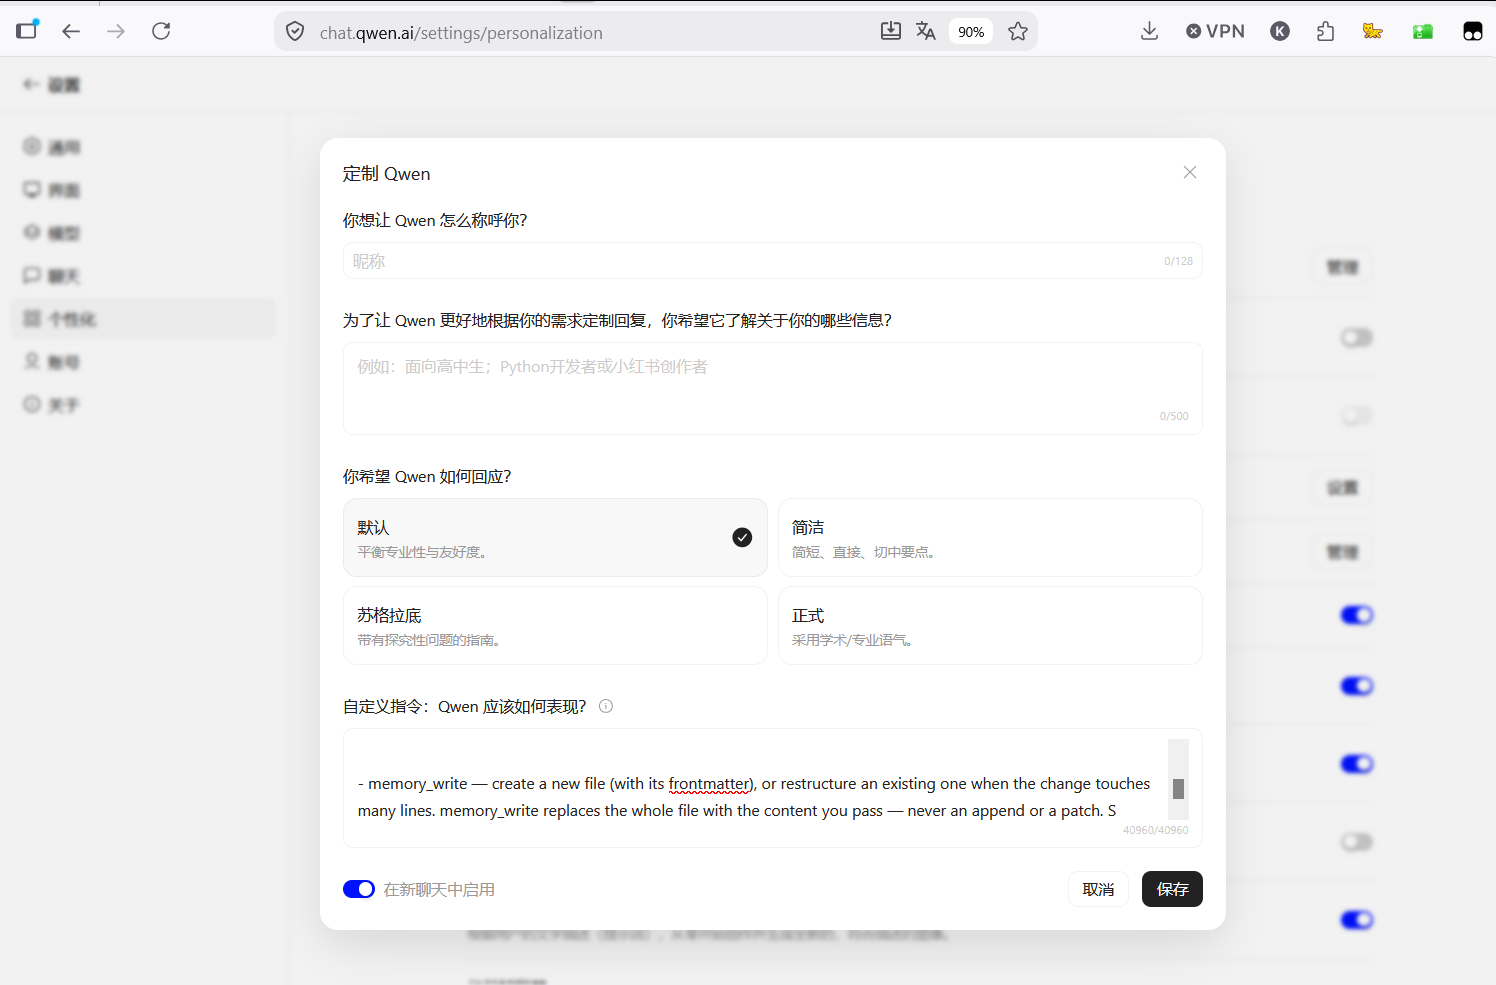Image resolution: width=1496 pixels, height=985 pixels.
Task: Select the 苏格拉底 response style
Action: (555, 626)
